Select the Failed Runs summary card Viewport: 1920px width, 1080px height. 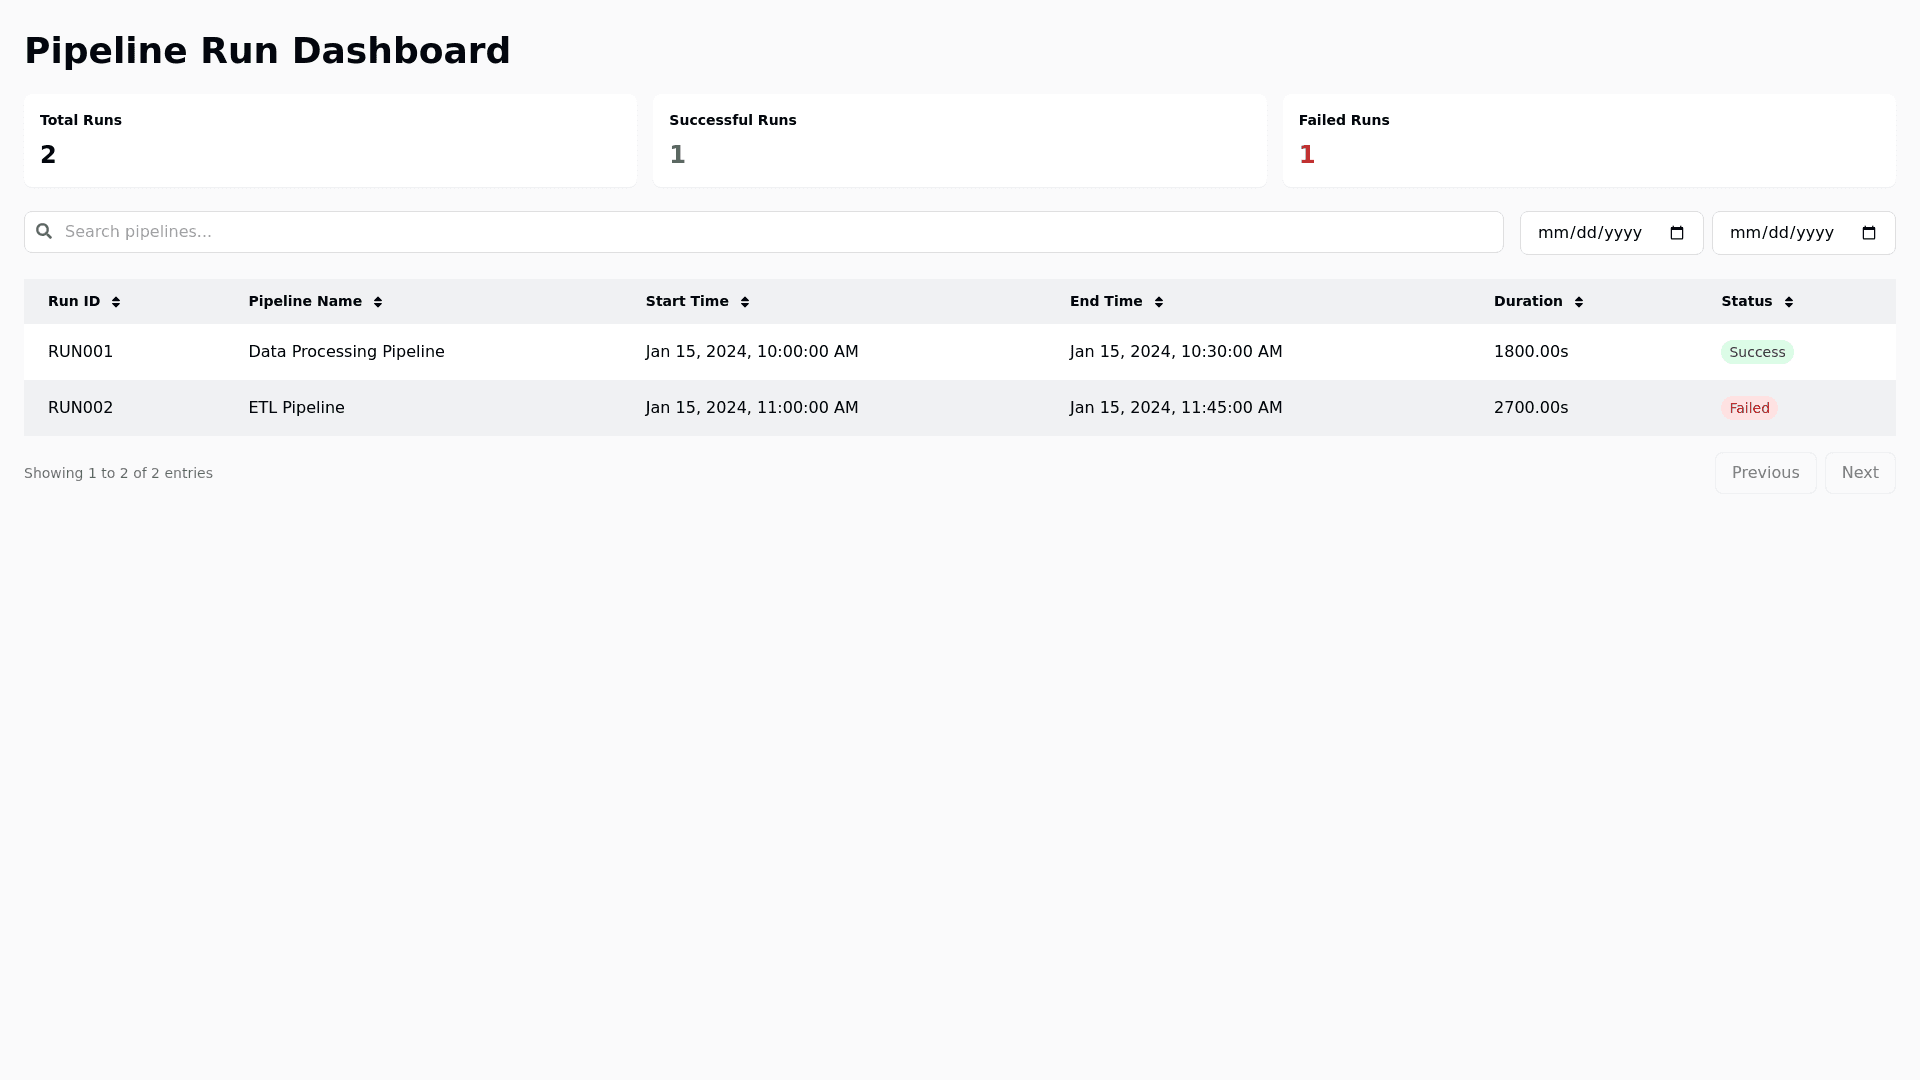[x=1588, y=140]
